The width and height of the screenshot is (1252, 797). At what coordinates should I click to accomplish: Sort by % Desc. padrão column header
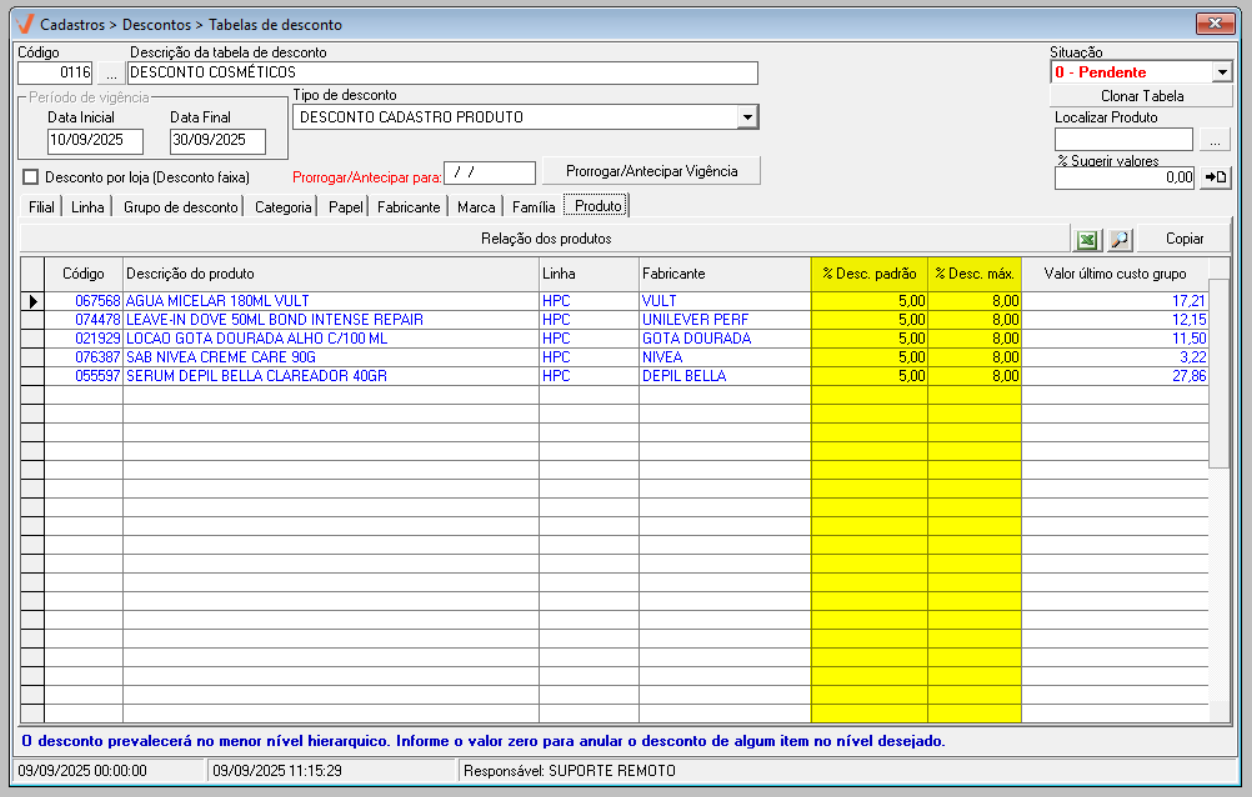pyautogui.click(x=868, y=273)
